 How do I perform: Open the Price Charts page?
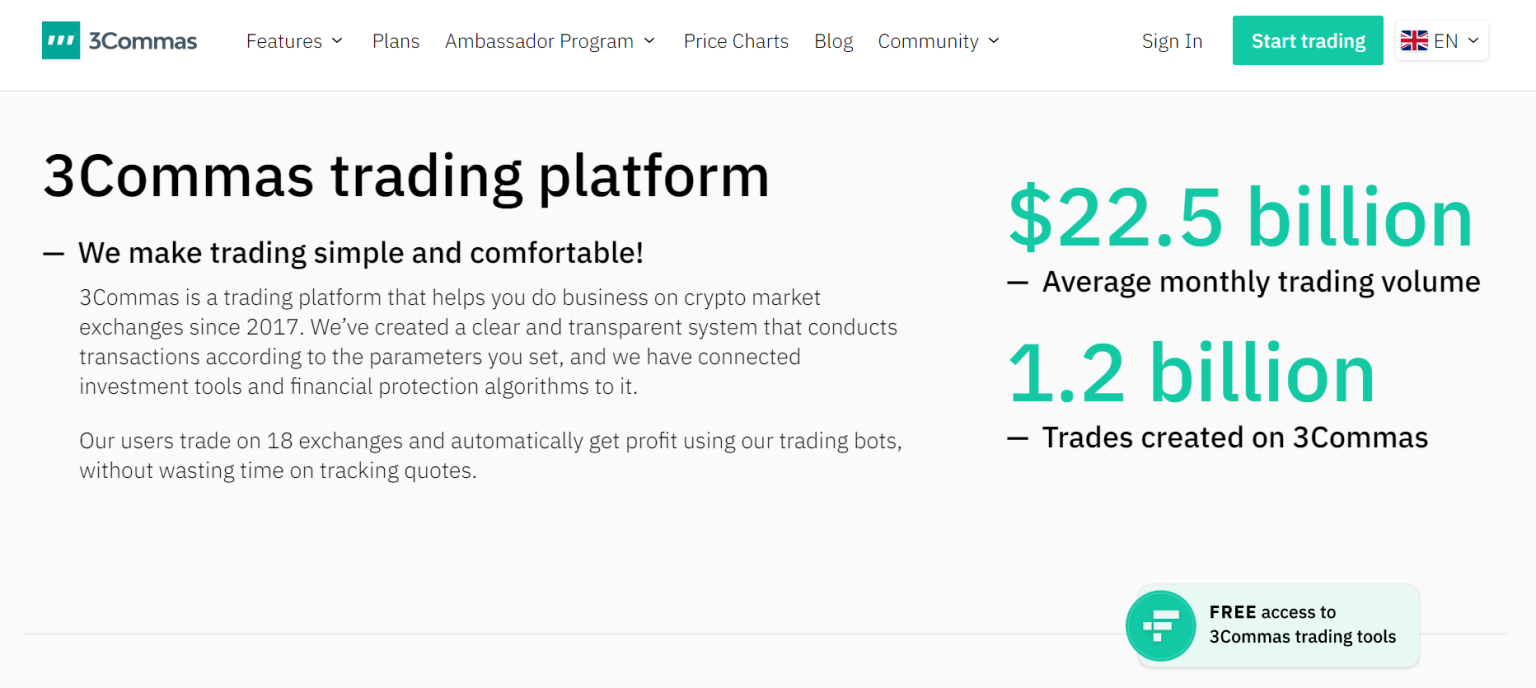click(x=736, y=41)
